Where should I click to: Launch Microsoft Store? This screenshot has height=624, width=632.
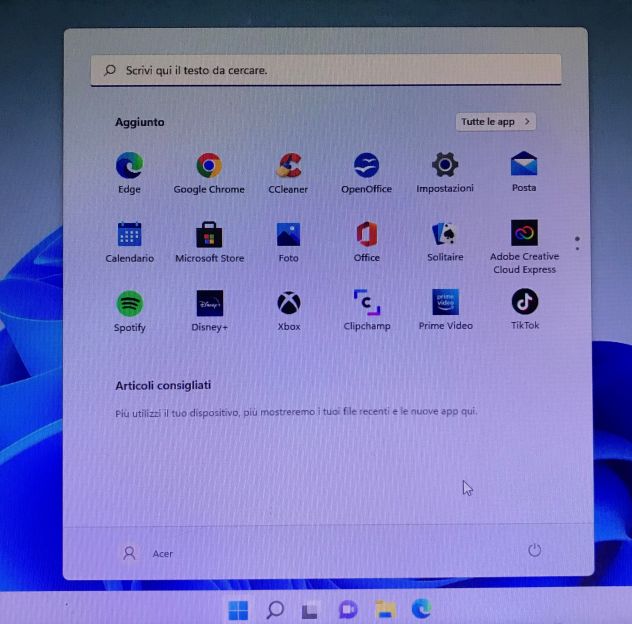(x=209, y=242)
